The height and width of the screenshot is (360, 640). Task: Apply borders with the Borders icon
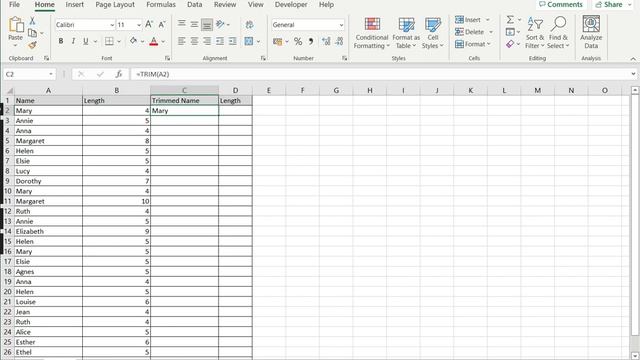(x=109, y=41)
